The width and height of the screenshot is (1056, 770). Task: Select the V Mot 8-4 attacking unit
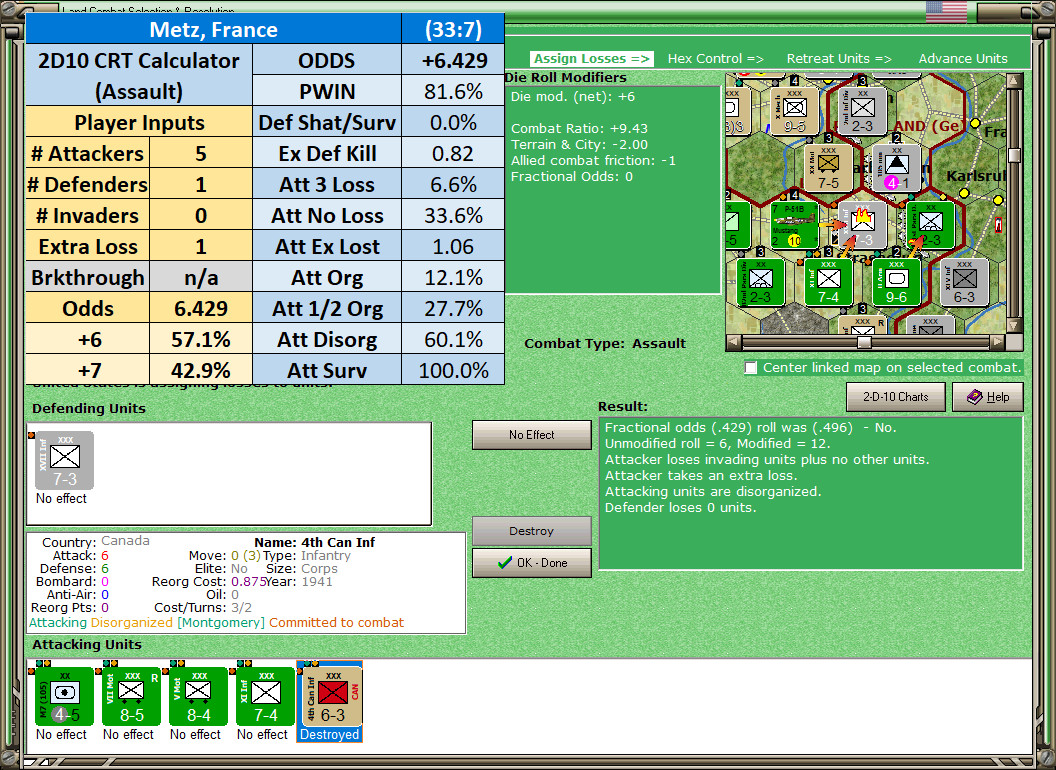(198, 696)
